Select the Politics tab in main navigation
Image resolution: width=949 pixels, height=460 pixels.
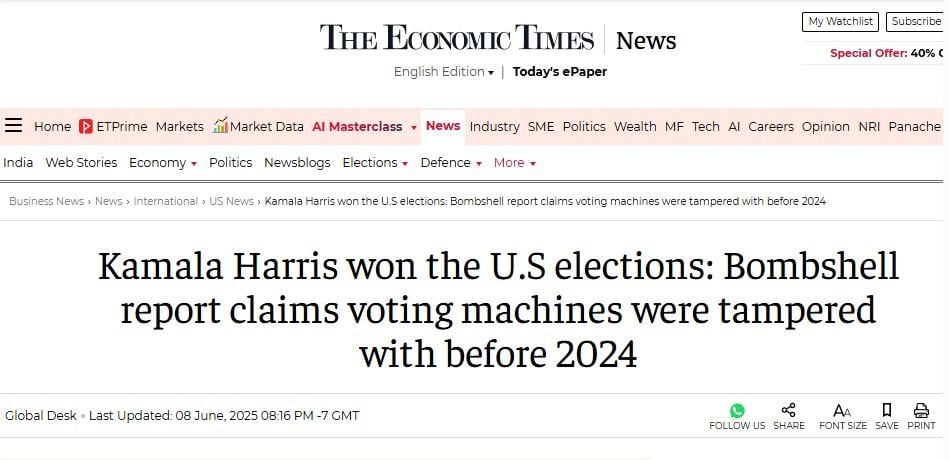point(584,126)
